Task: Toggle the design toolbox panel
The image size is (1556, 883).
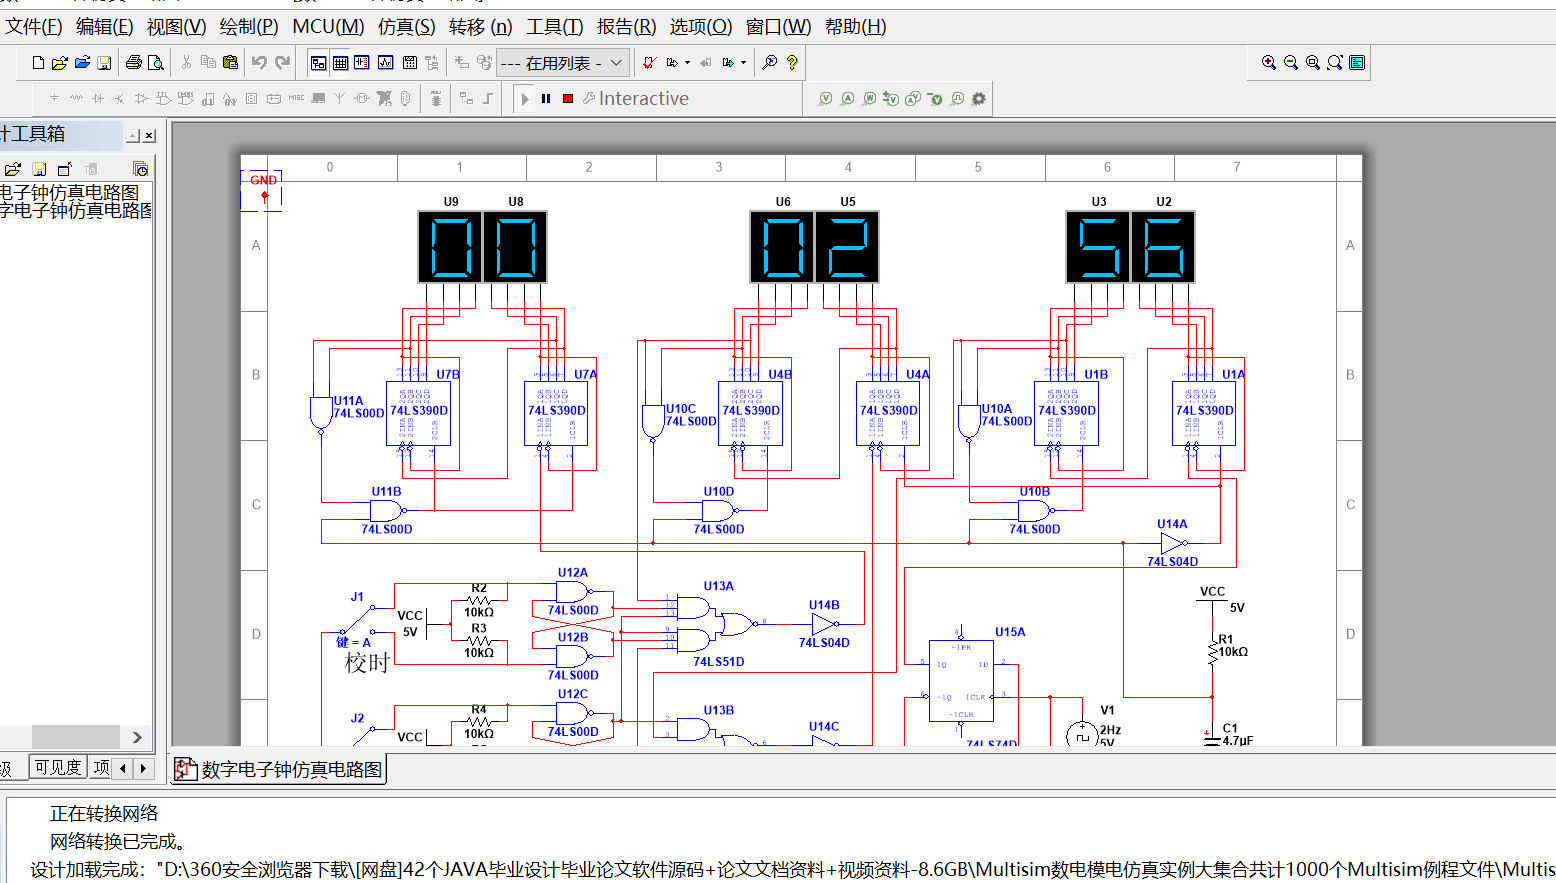Action: 318,63
